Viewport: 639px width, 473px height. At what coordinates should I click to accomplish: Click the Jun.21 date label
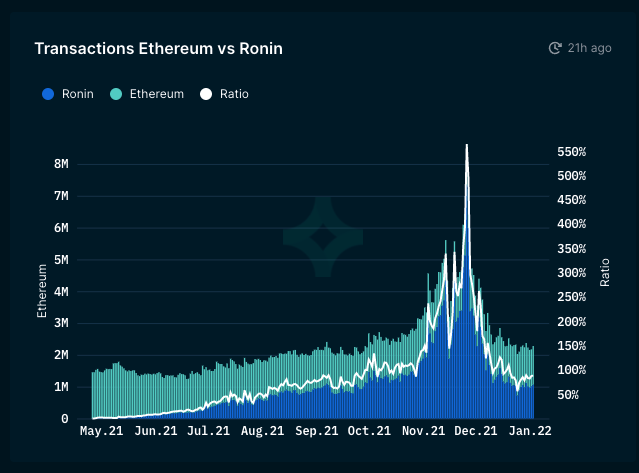(156, 431)
